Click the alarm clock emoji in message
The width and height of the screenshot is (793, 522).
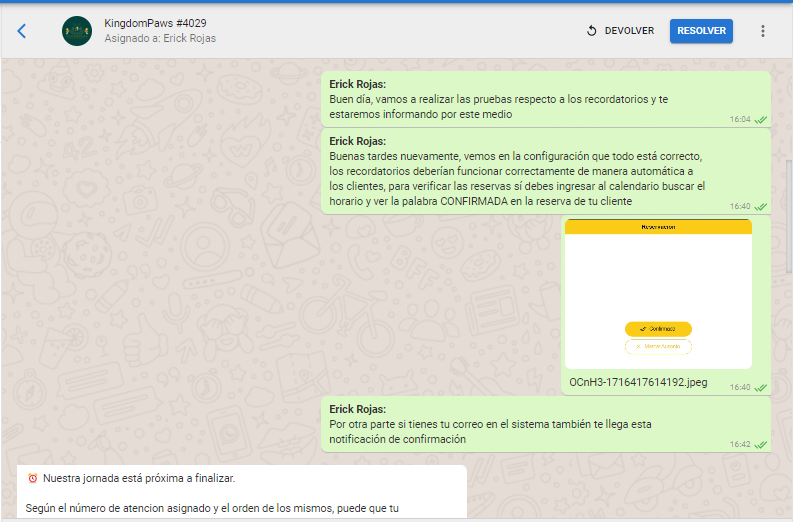32,478
